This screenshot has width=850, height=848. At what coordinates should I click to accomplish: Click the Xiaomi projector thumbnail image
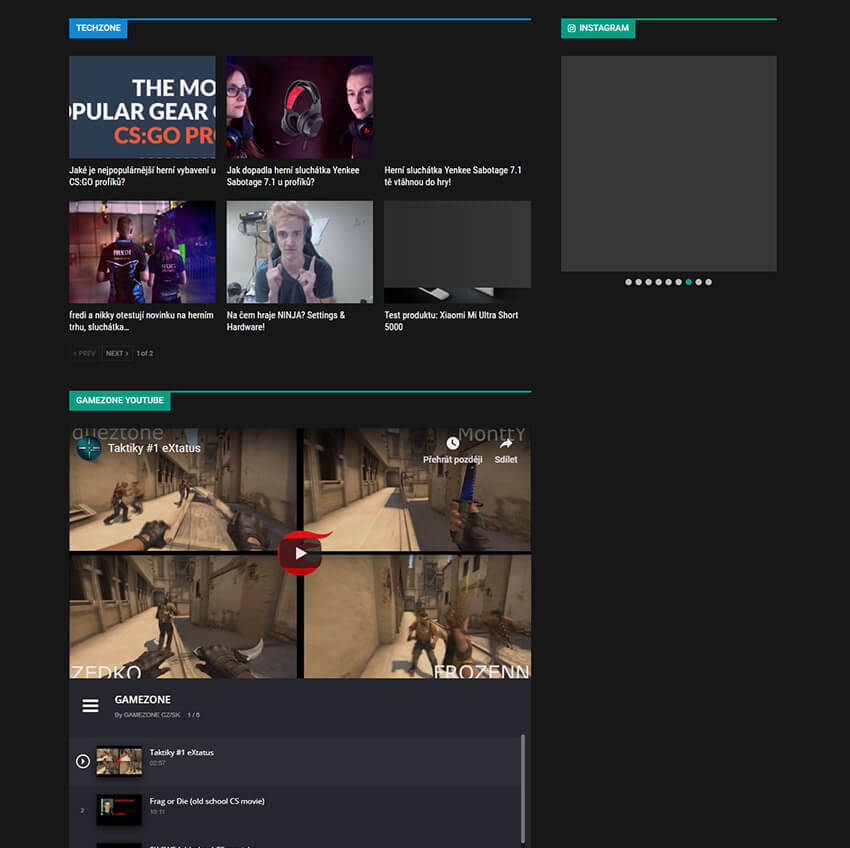pos(458,252)
